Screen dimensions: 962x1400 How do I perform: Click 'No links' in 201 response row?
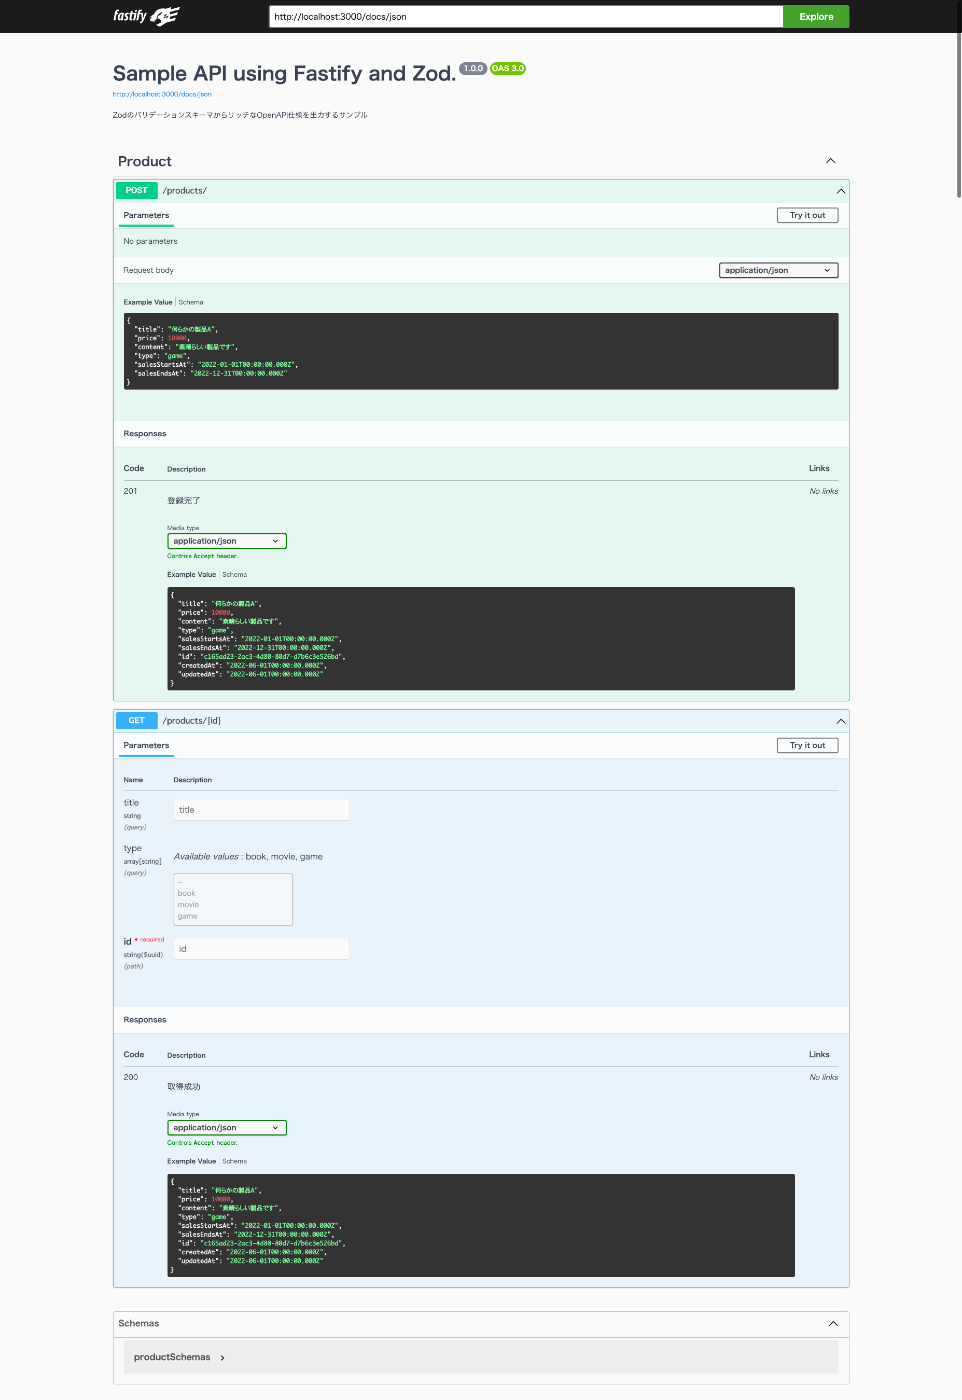pos(824,491)
